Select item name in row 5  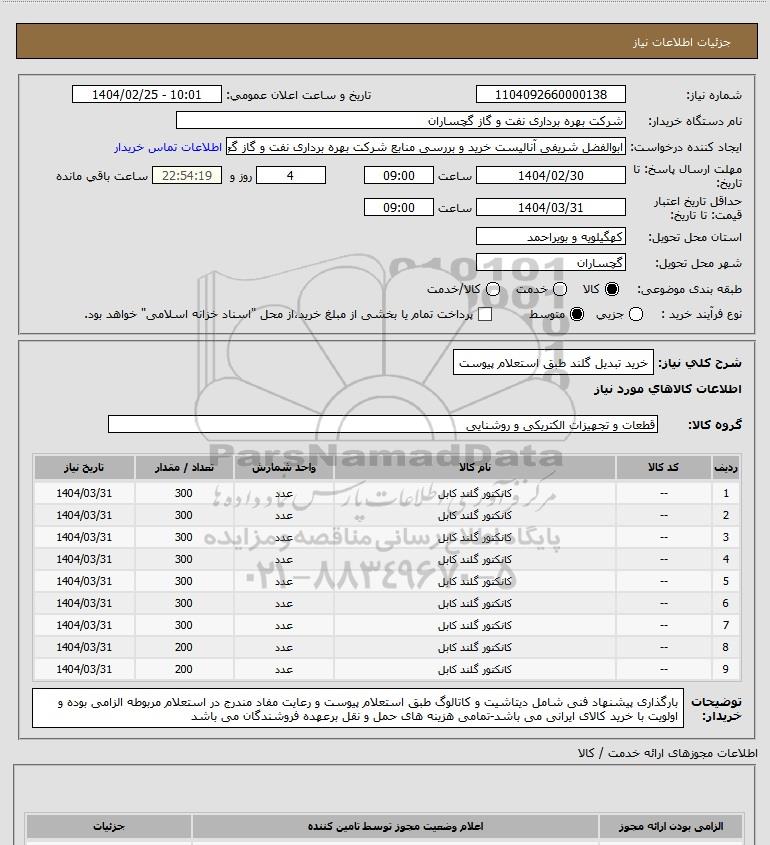click(x=475, y=581)
